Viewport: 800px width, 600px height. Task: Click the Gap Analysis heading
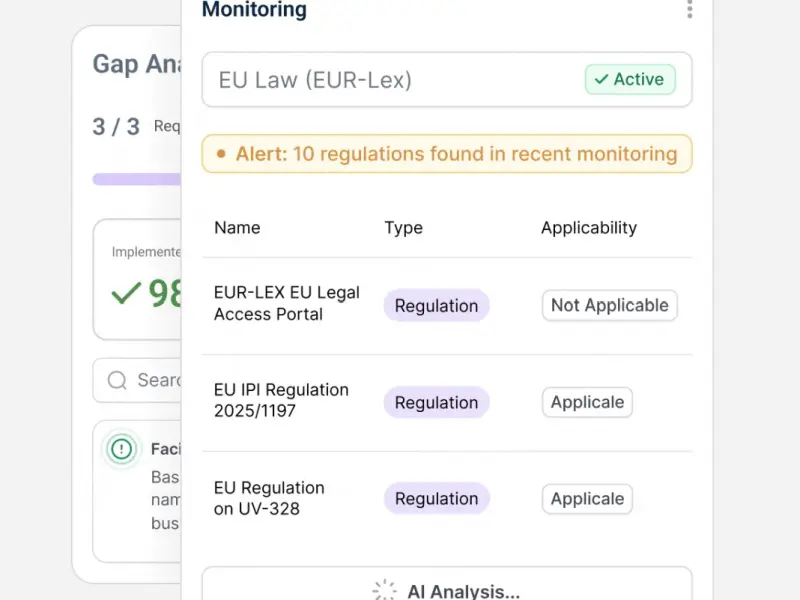click(137, 64)
